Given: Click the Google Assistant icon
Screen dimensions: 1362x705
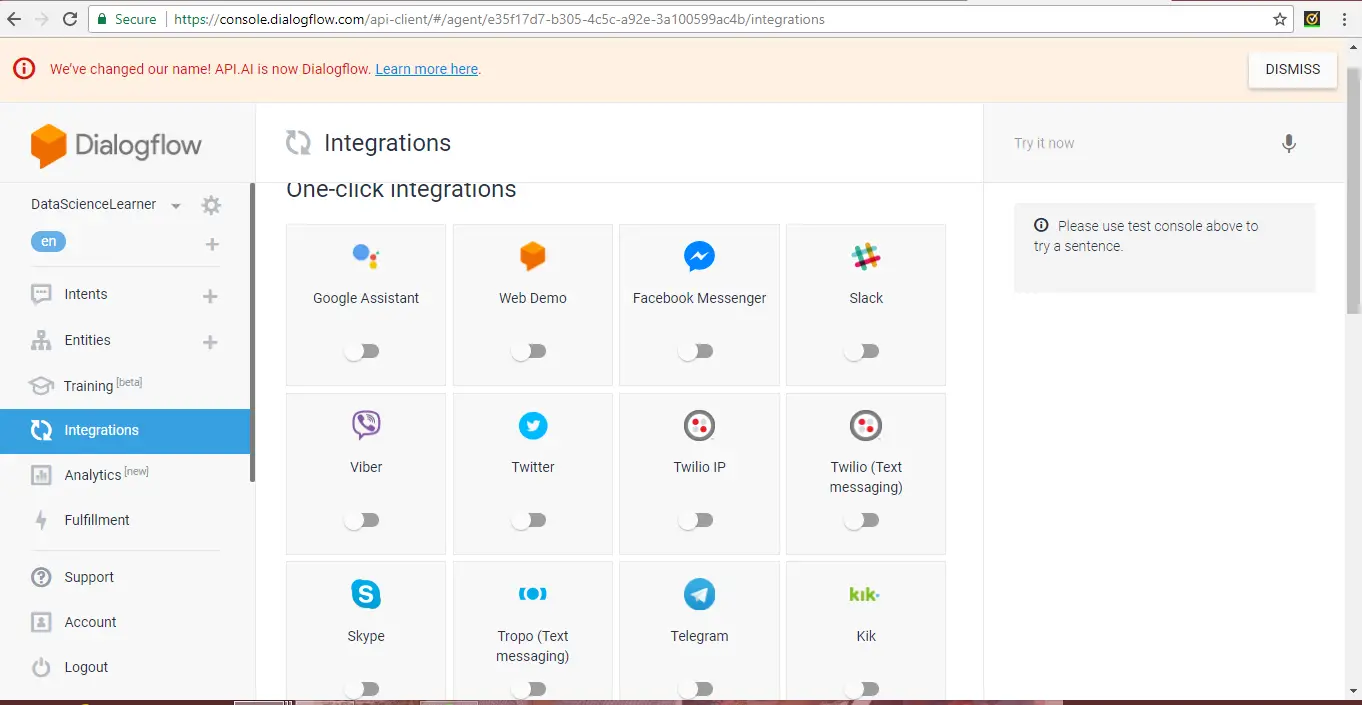Looking at the screenshot, I should [366, 257].
